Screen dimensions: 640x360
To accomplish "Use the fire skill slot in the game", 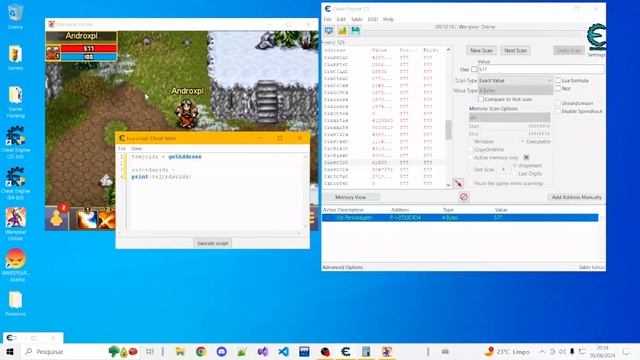I will pyautogui.click(x=87, y=219).
